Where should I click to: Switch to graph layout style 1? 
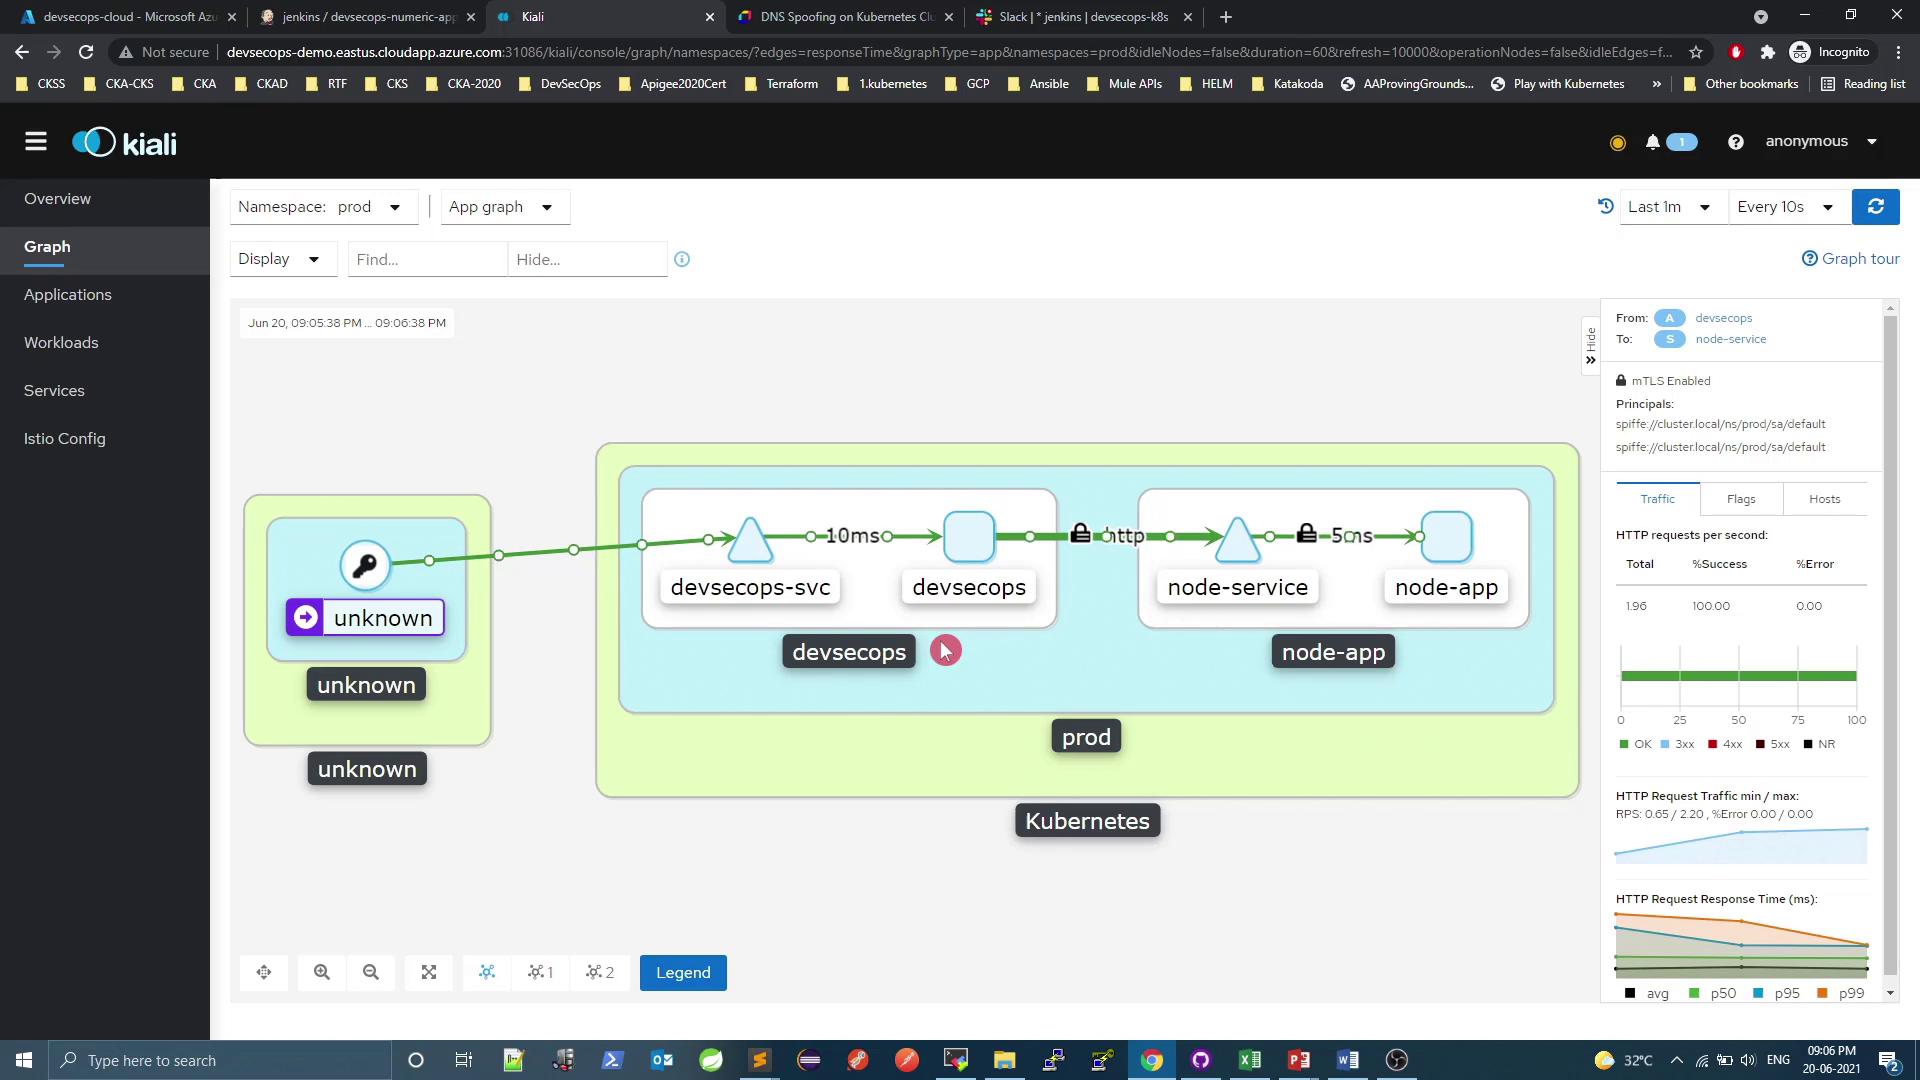pyautogui.click(x=541, y=972)
